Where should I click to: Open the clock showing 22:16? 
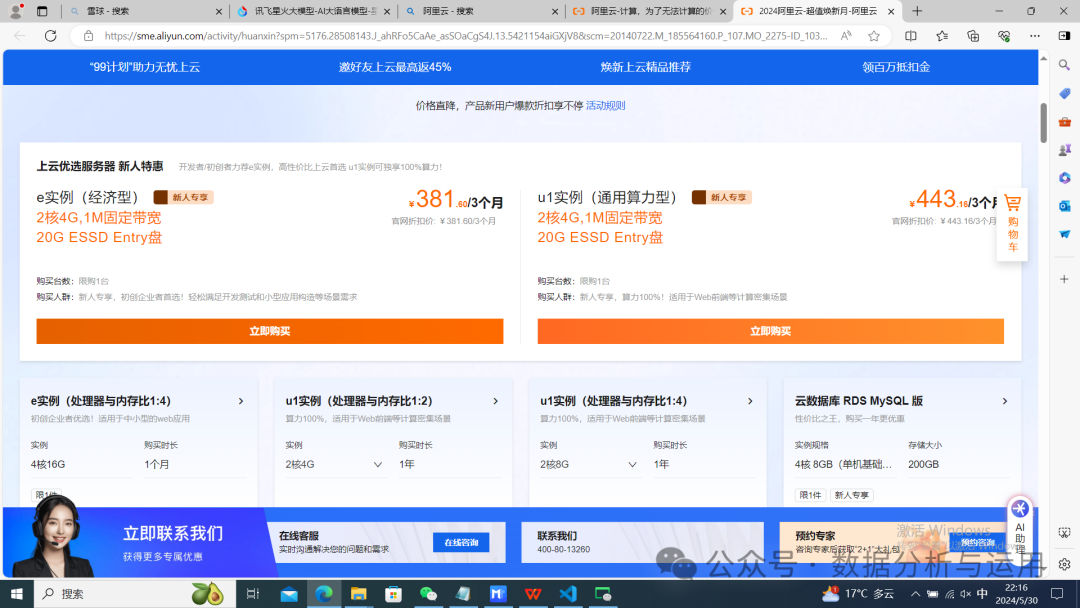point(1017,594)
